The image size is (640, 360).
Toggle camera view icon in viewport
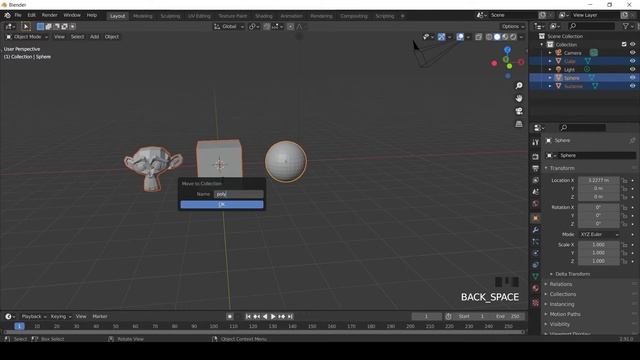519,111
